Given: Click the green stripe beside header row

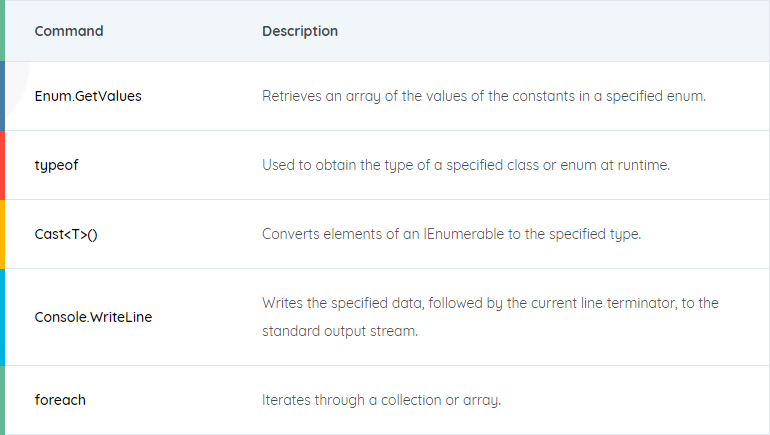Looking at the screenshot, I should pos(2,30).
